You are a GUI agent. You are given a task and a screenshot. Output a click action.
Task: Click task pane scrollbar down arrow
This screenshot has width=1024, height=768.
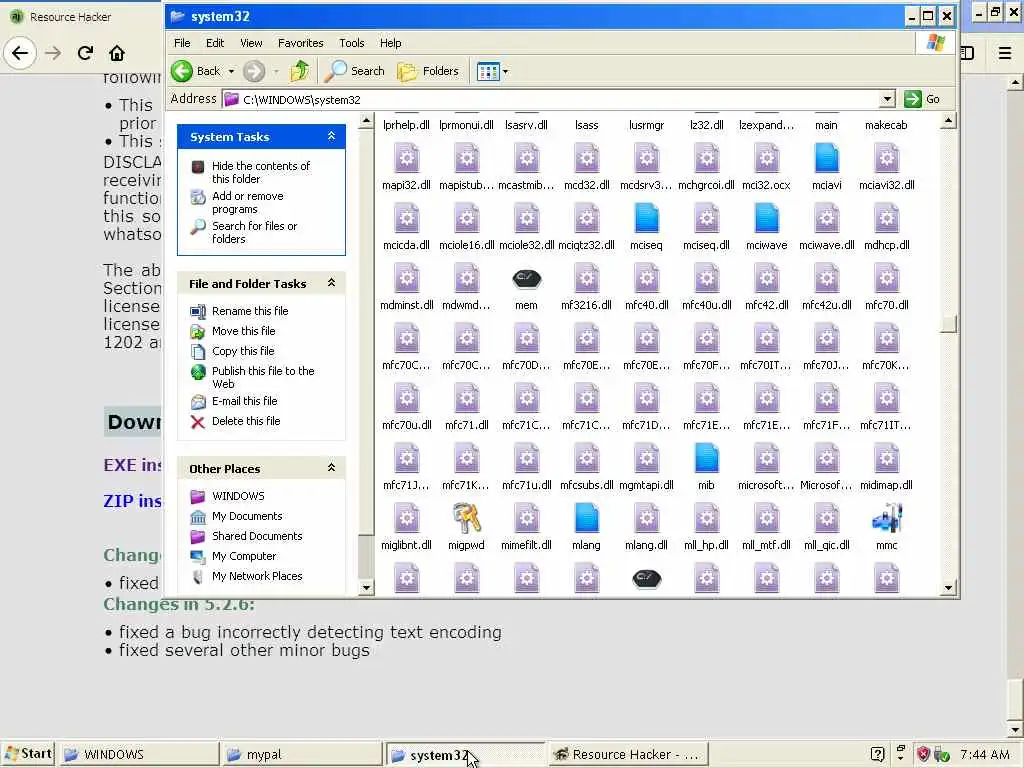pyautogui.click(x=366, y=588)
